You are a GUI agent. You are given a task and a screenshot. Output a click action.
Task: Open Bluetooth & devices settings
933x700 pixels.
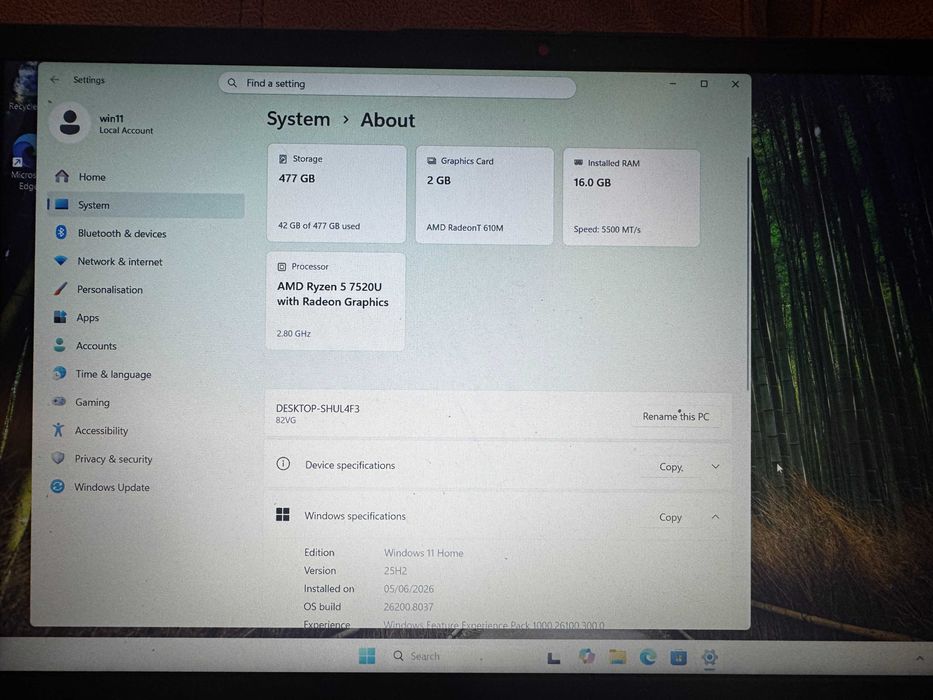coord(146,233)
